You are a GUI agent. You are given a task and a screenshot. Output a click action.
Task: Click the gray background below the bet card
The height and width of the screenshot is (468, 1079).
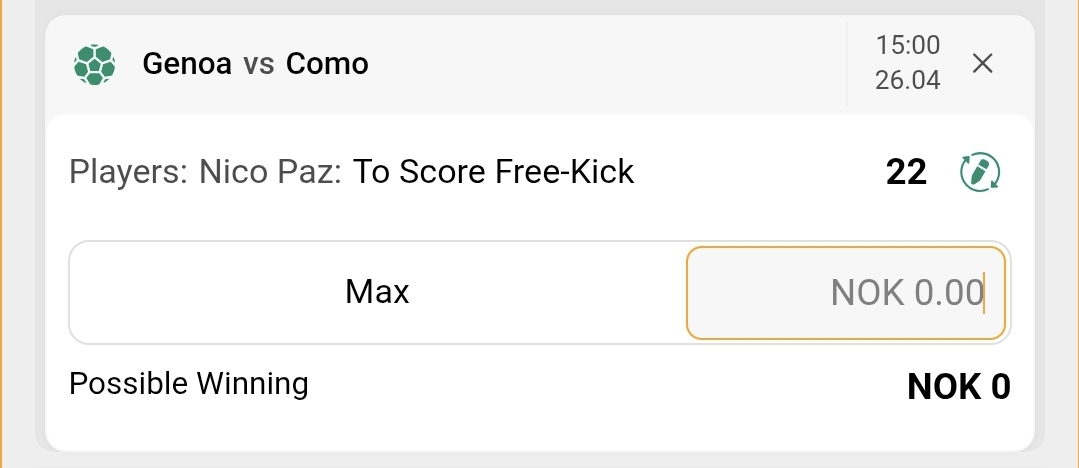point(540,460)
